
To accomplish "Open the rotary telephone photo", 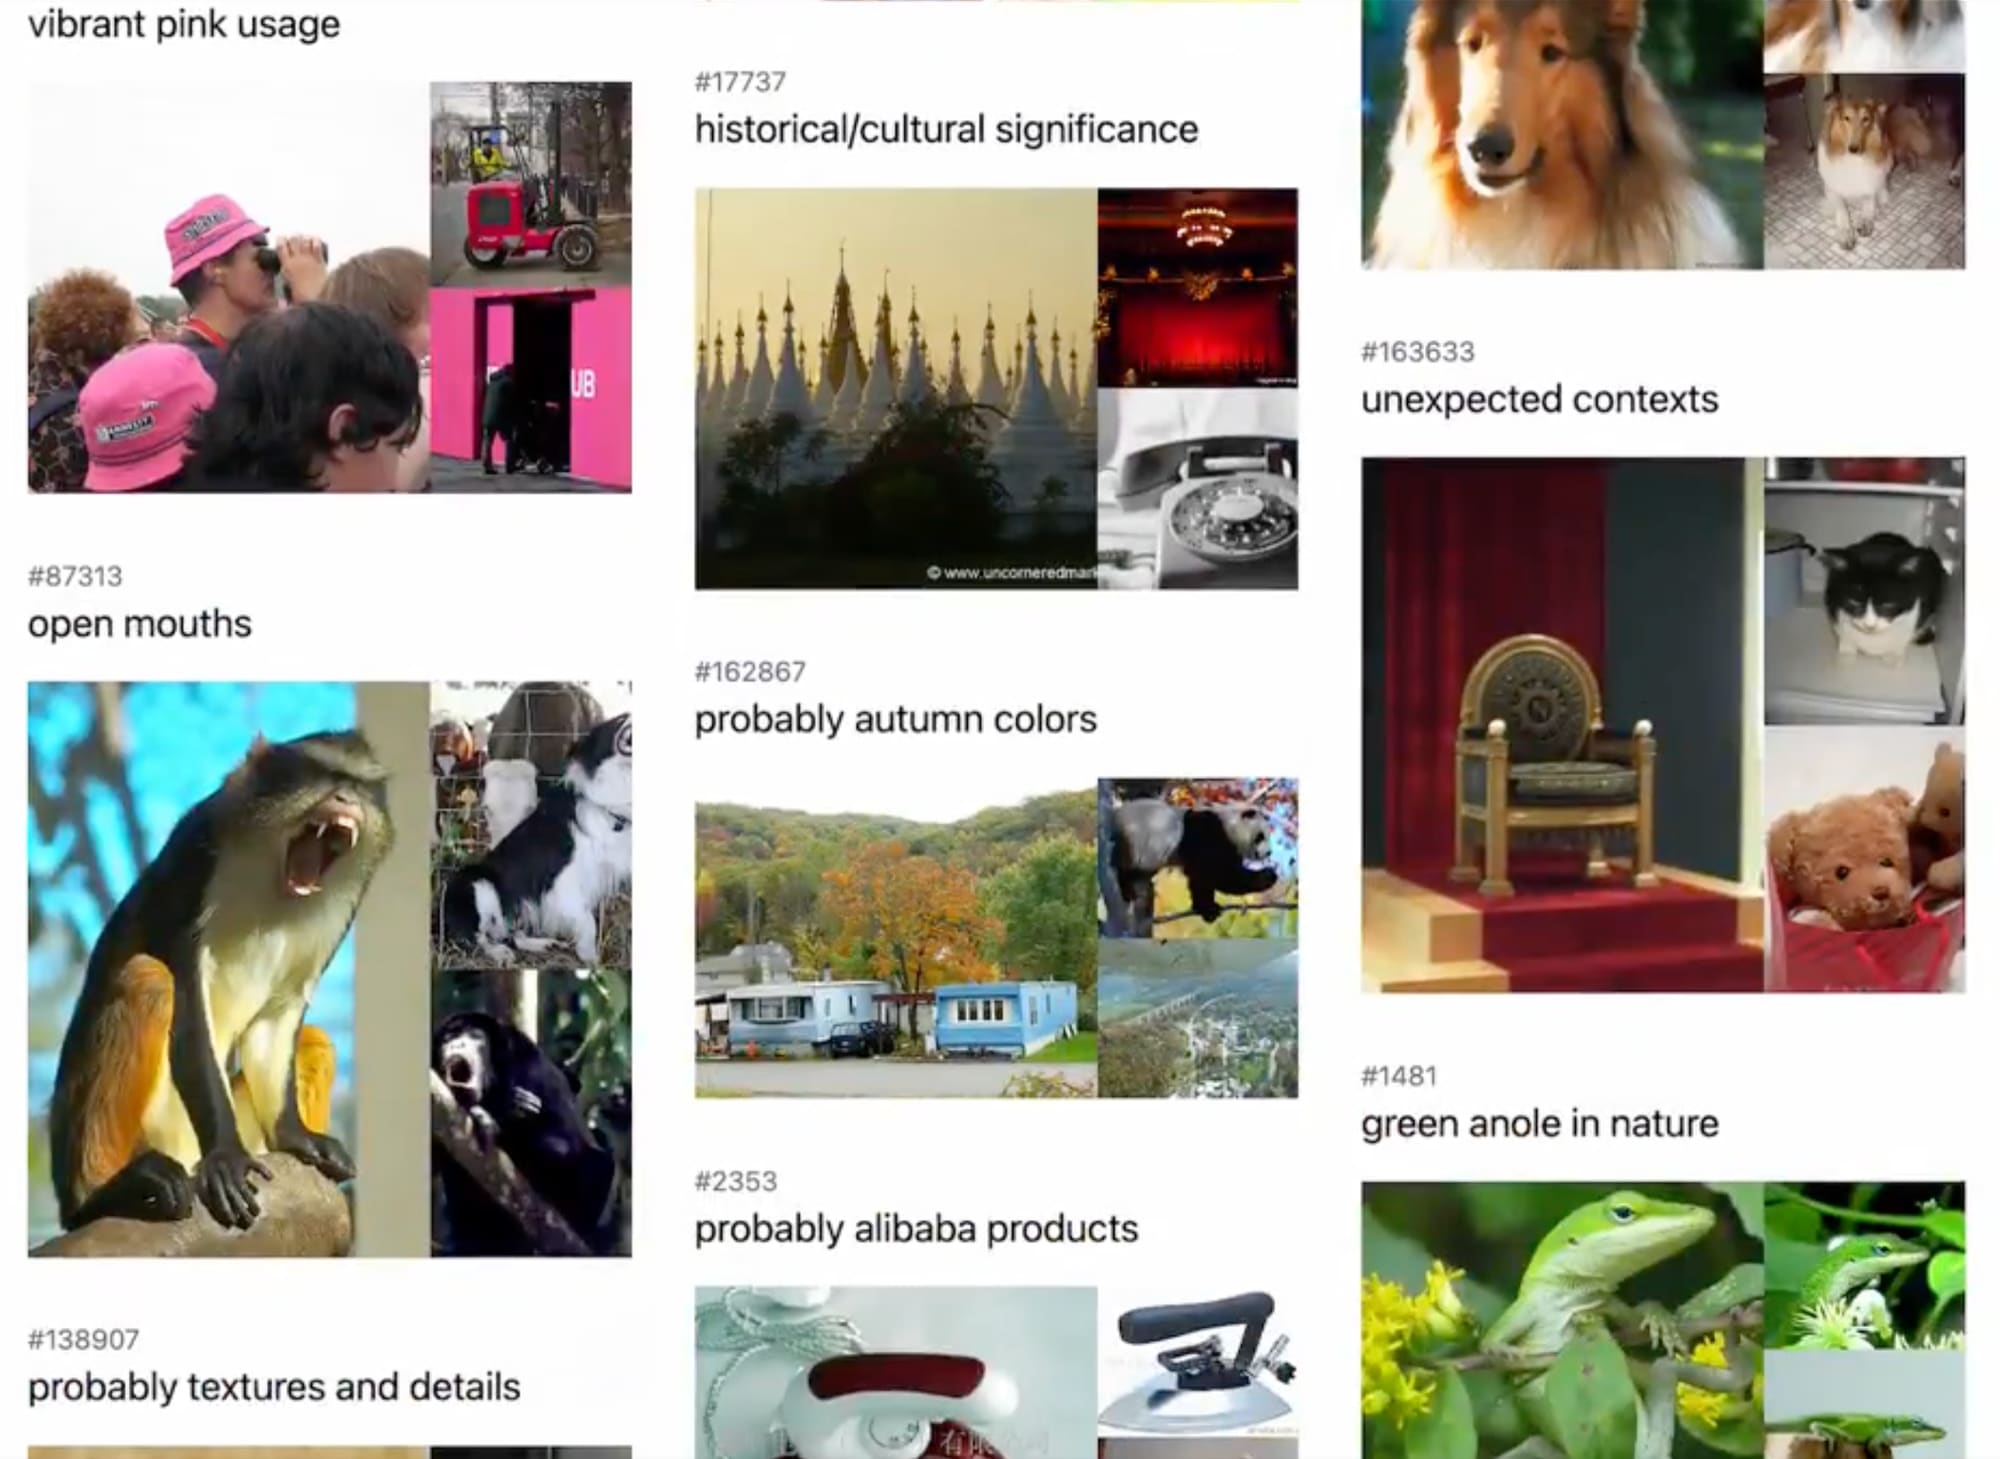I will pyautogui.click(x=1198, y=489).
